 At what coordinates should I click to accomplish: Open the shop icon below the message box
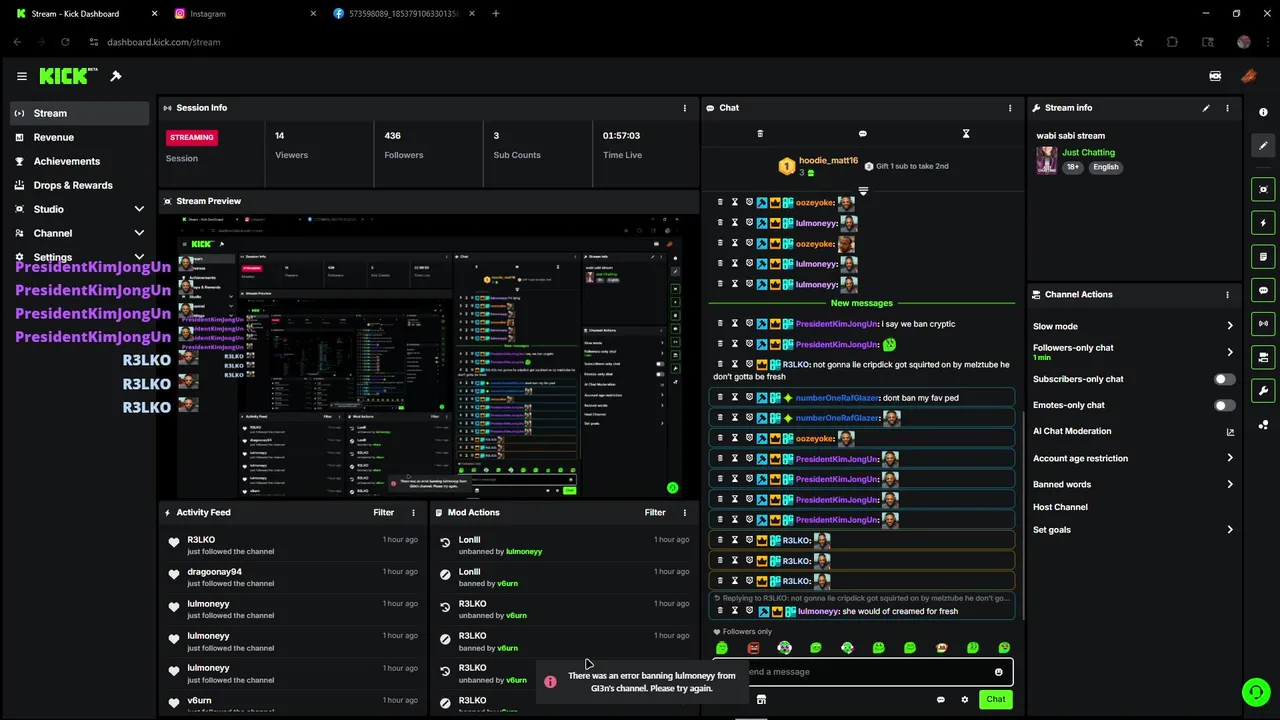[761, 699]
